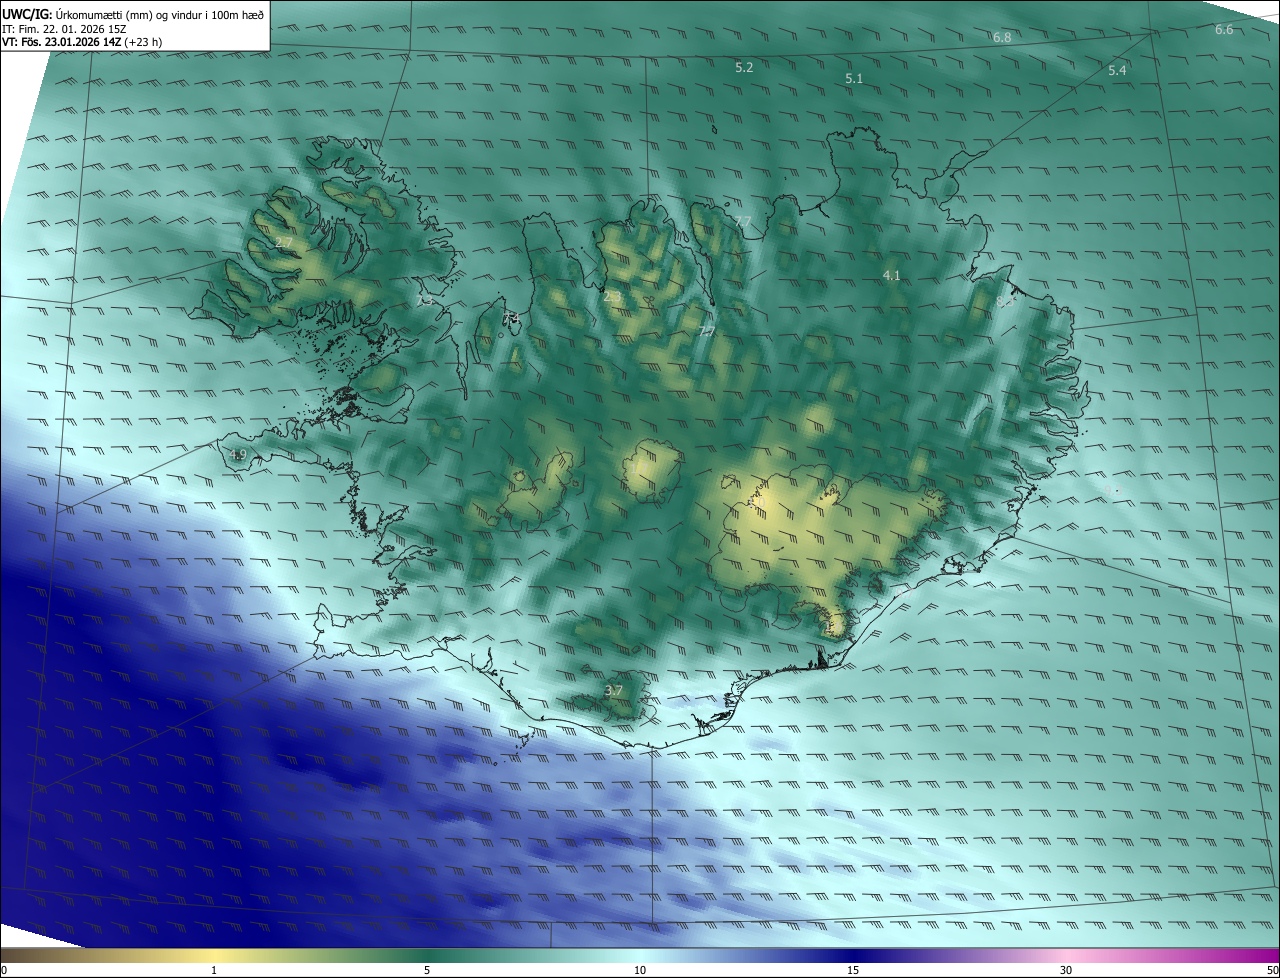Click the 5.1 value on the map
The width and height of the screenshot is (1280, 978).
pyautogui.click(x=854, y=78)
